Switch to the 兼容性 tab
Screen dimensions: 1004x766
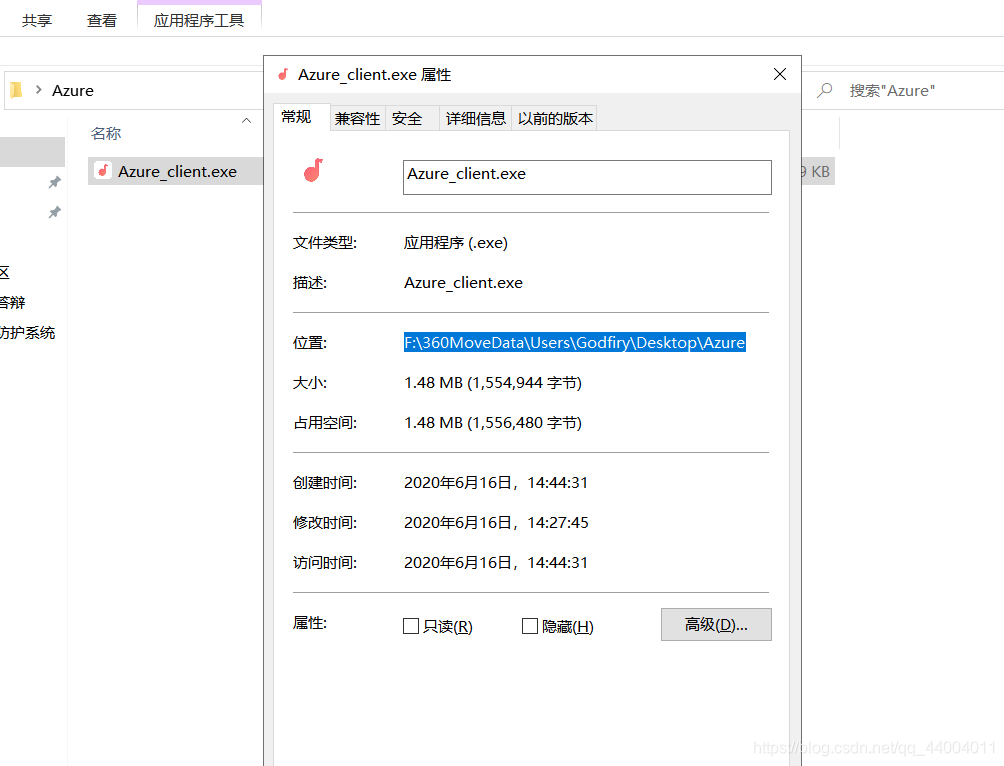tap(357, 118)
